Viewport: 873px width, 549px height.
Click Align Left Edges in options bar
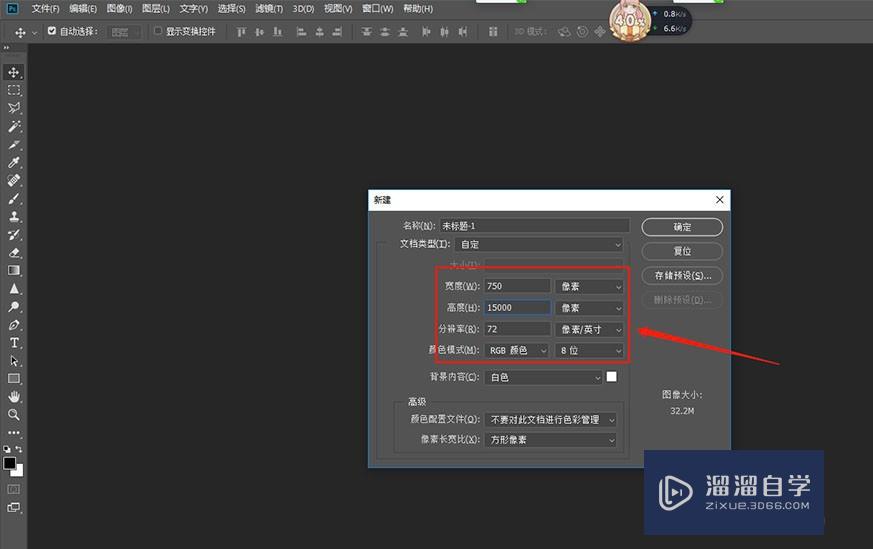[x=301, y=32]
